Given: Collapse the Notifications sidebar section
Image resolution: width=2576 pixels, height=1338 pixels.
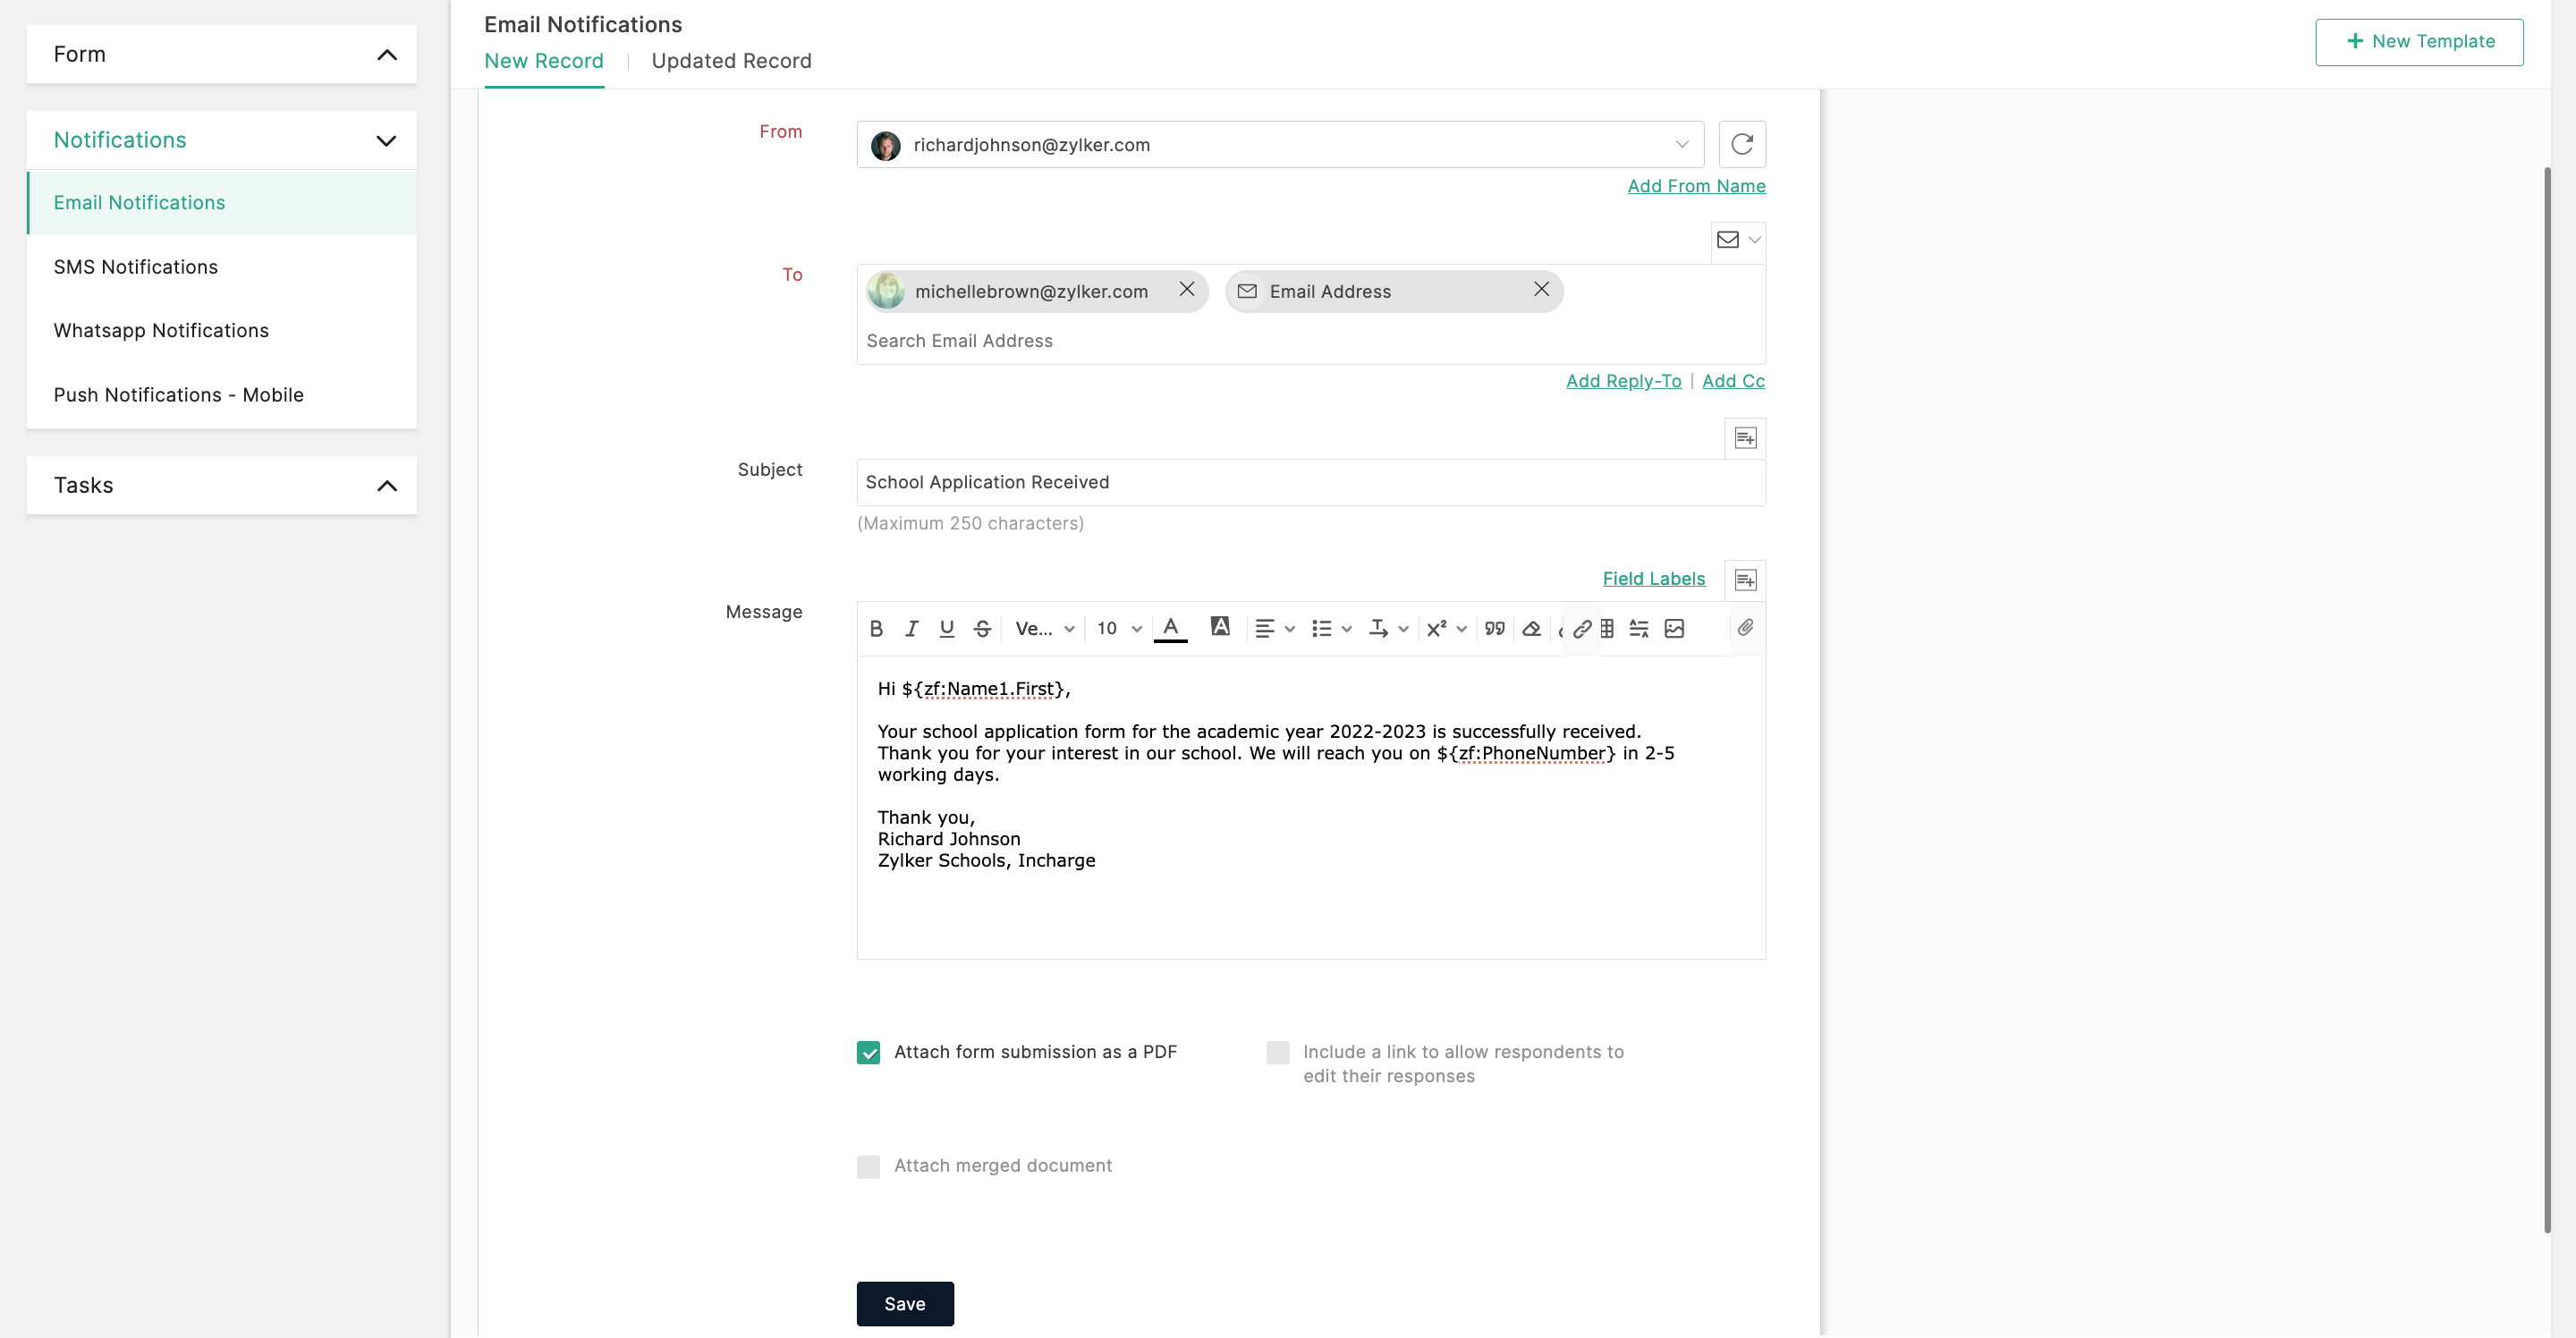Looking at the screenshot, I should [386, 140].
